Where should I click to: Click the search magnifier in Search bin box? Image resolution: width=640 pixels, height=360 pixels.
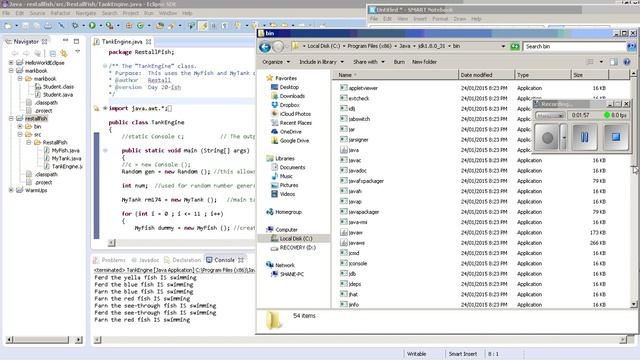pyautogui.click(x=631, y=47)
